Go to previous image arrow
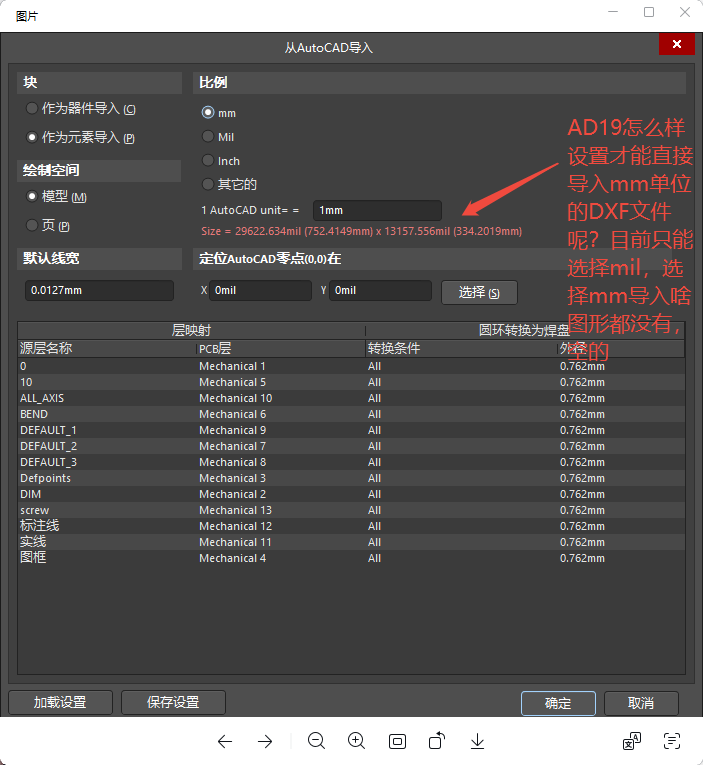This screenshot has height=765, width=703. click(x=225, y=742)
